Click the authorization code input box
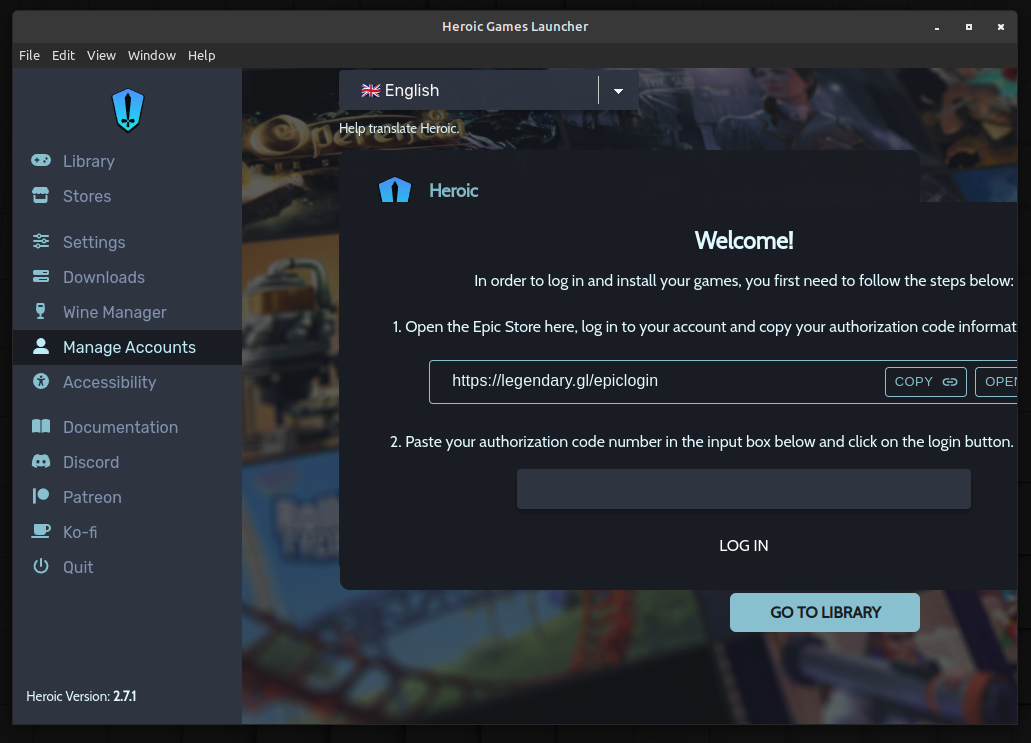Image resolution: width=1031 pixels, height=743 pixels. tap(743, 488)
